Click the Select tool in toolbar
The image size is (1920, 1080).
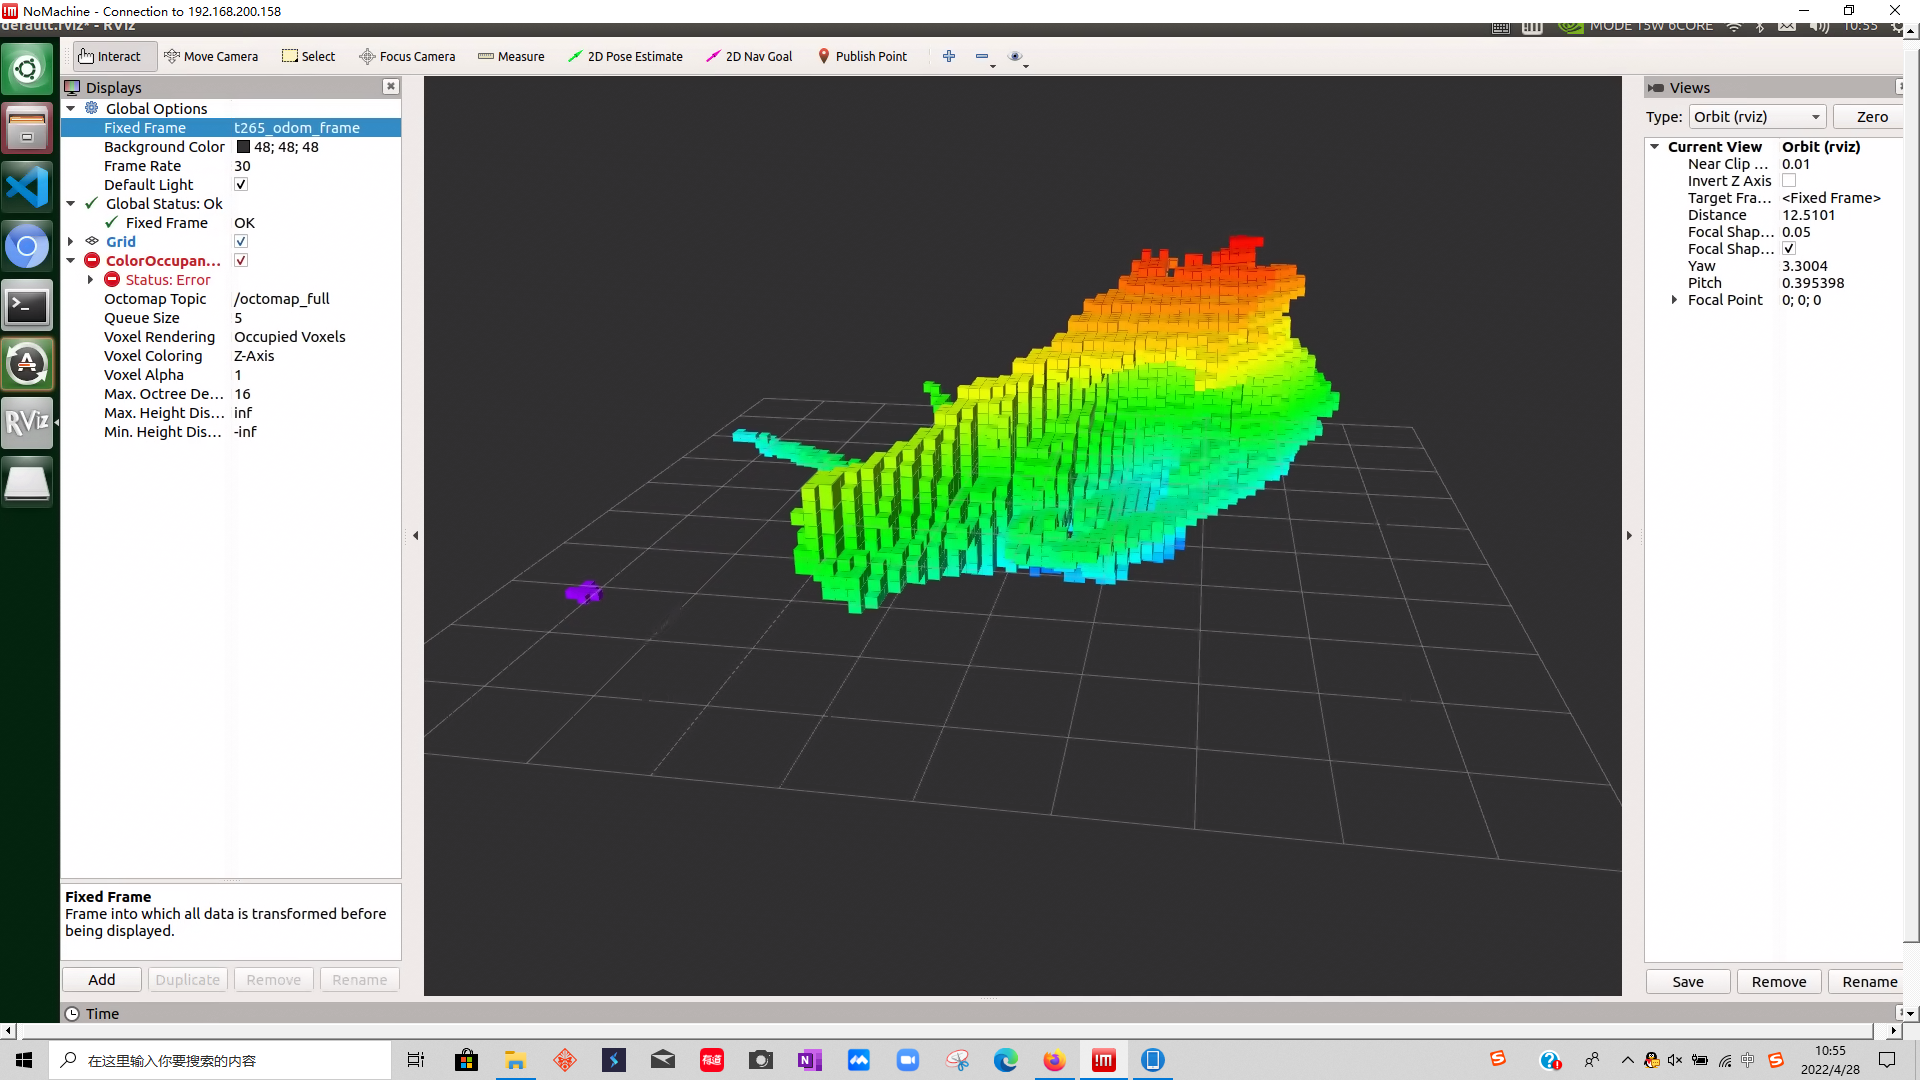(309, 56)
